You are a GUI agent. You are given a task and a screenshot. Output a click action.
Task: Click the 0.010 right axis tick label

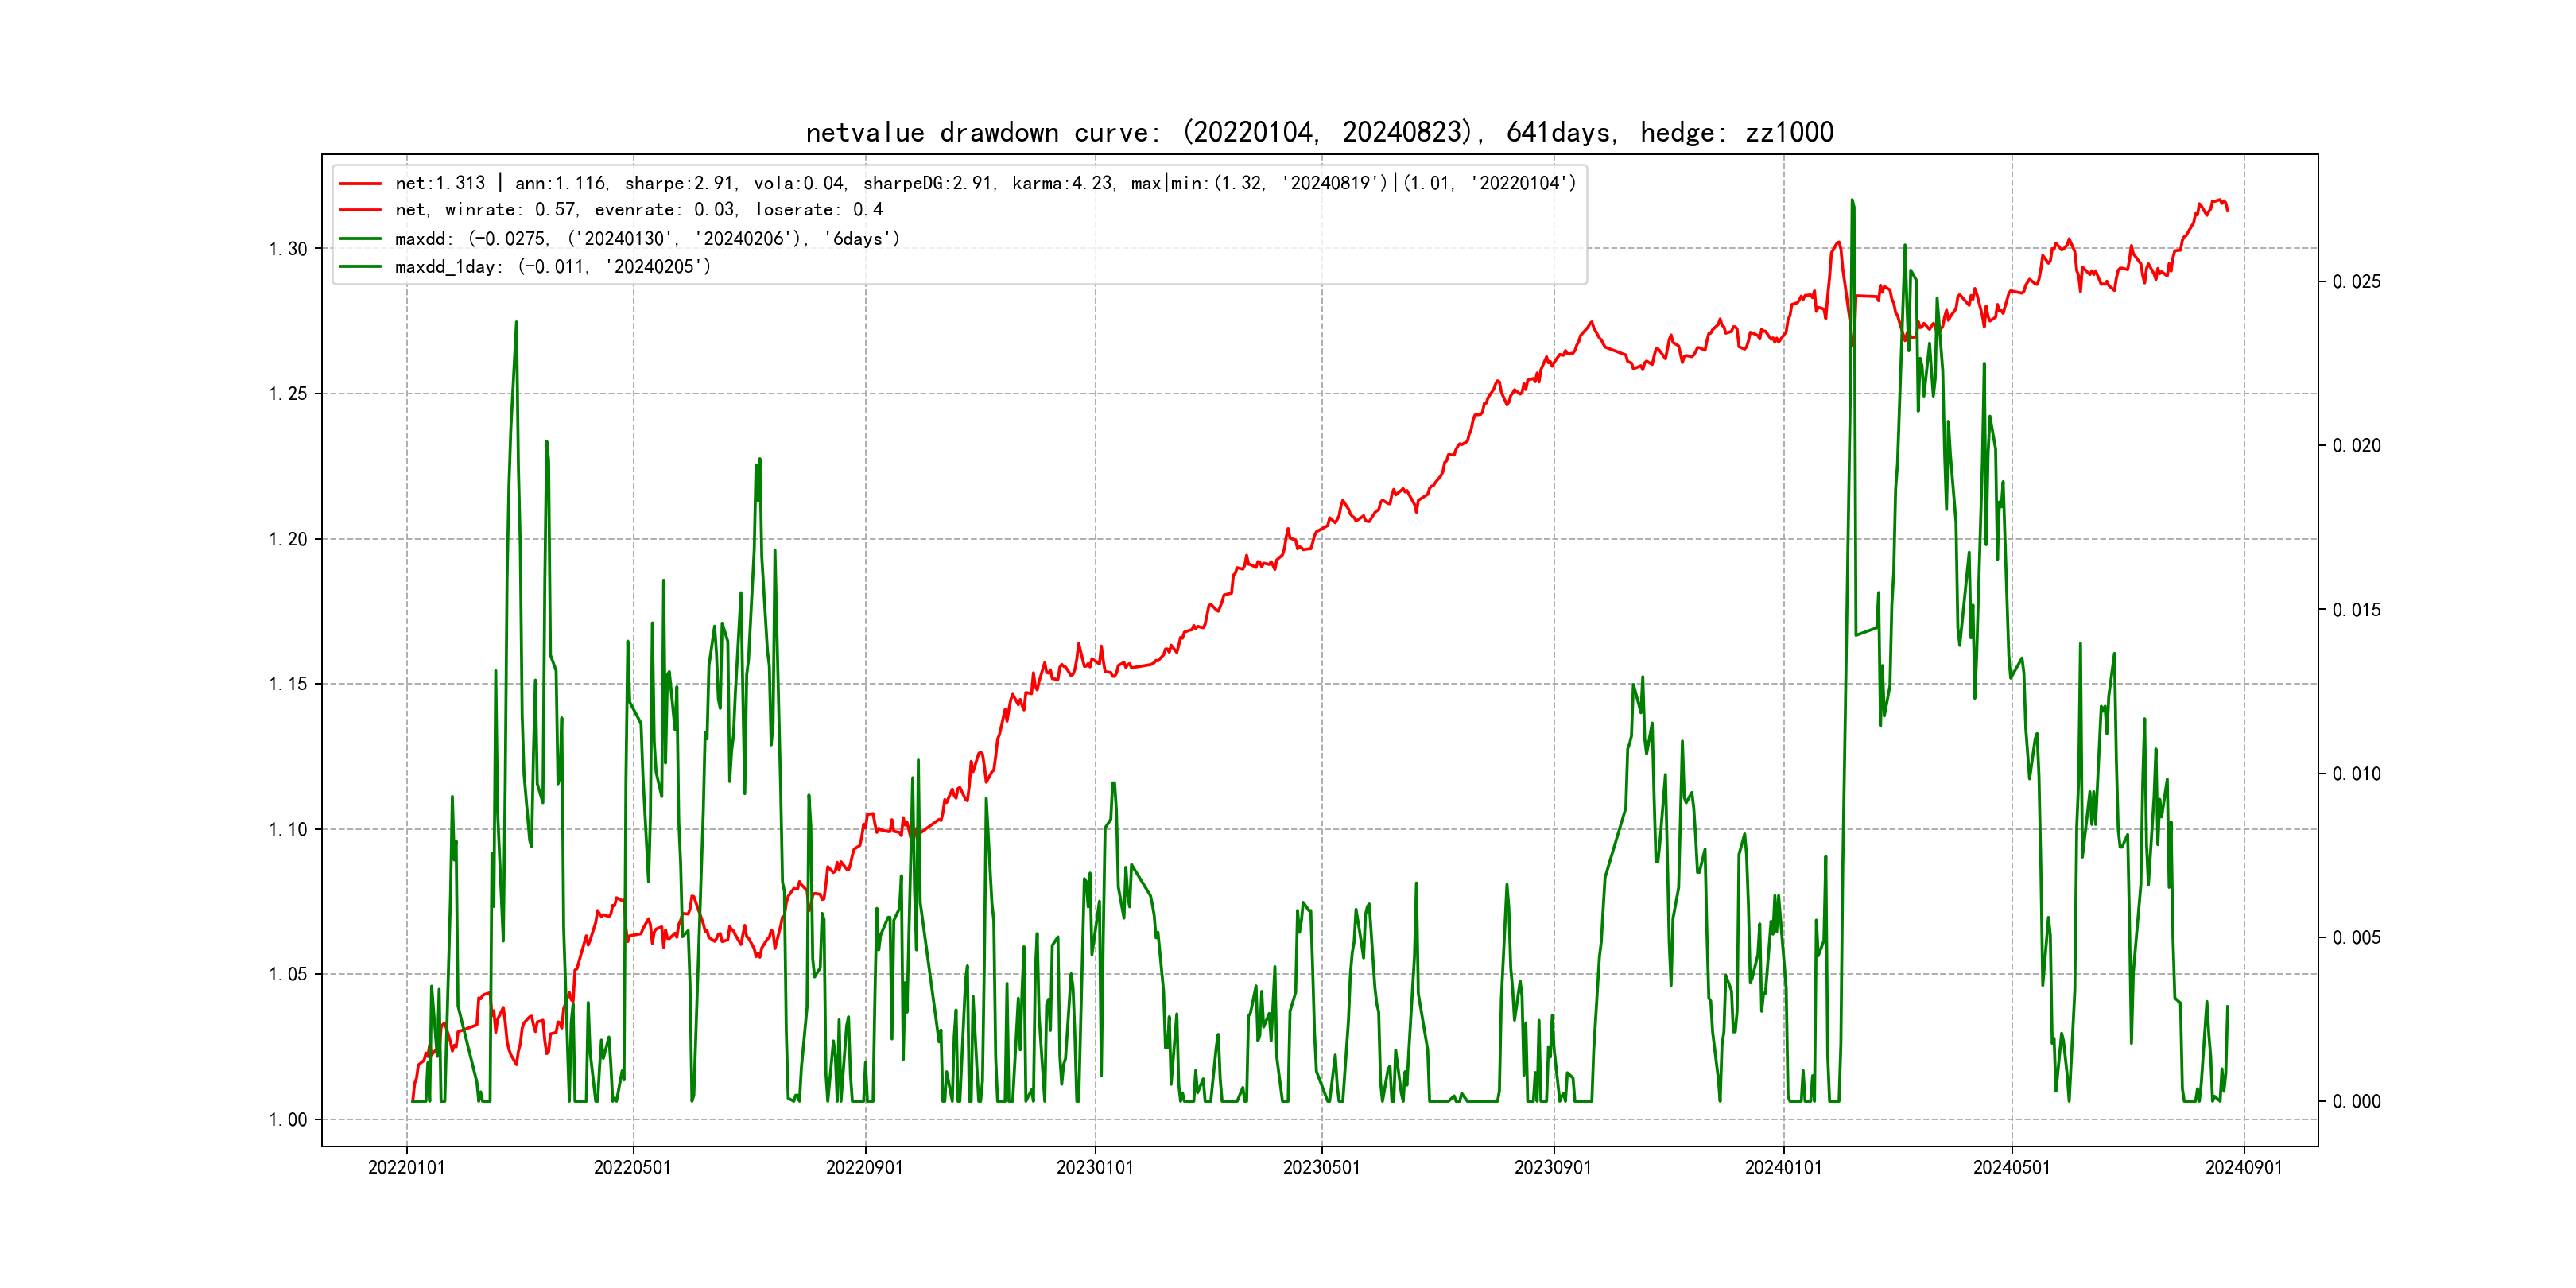coord(2356,774)
